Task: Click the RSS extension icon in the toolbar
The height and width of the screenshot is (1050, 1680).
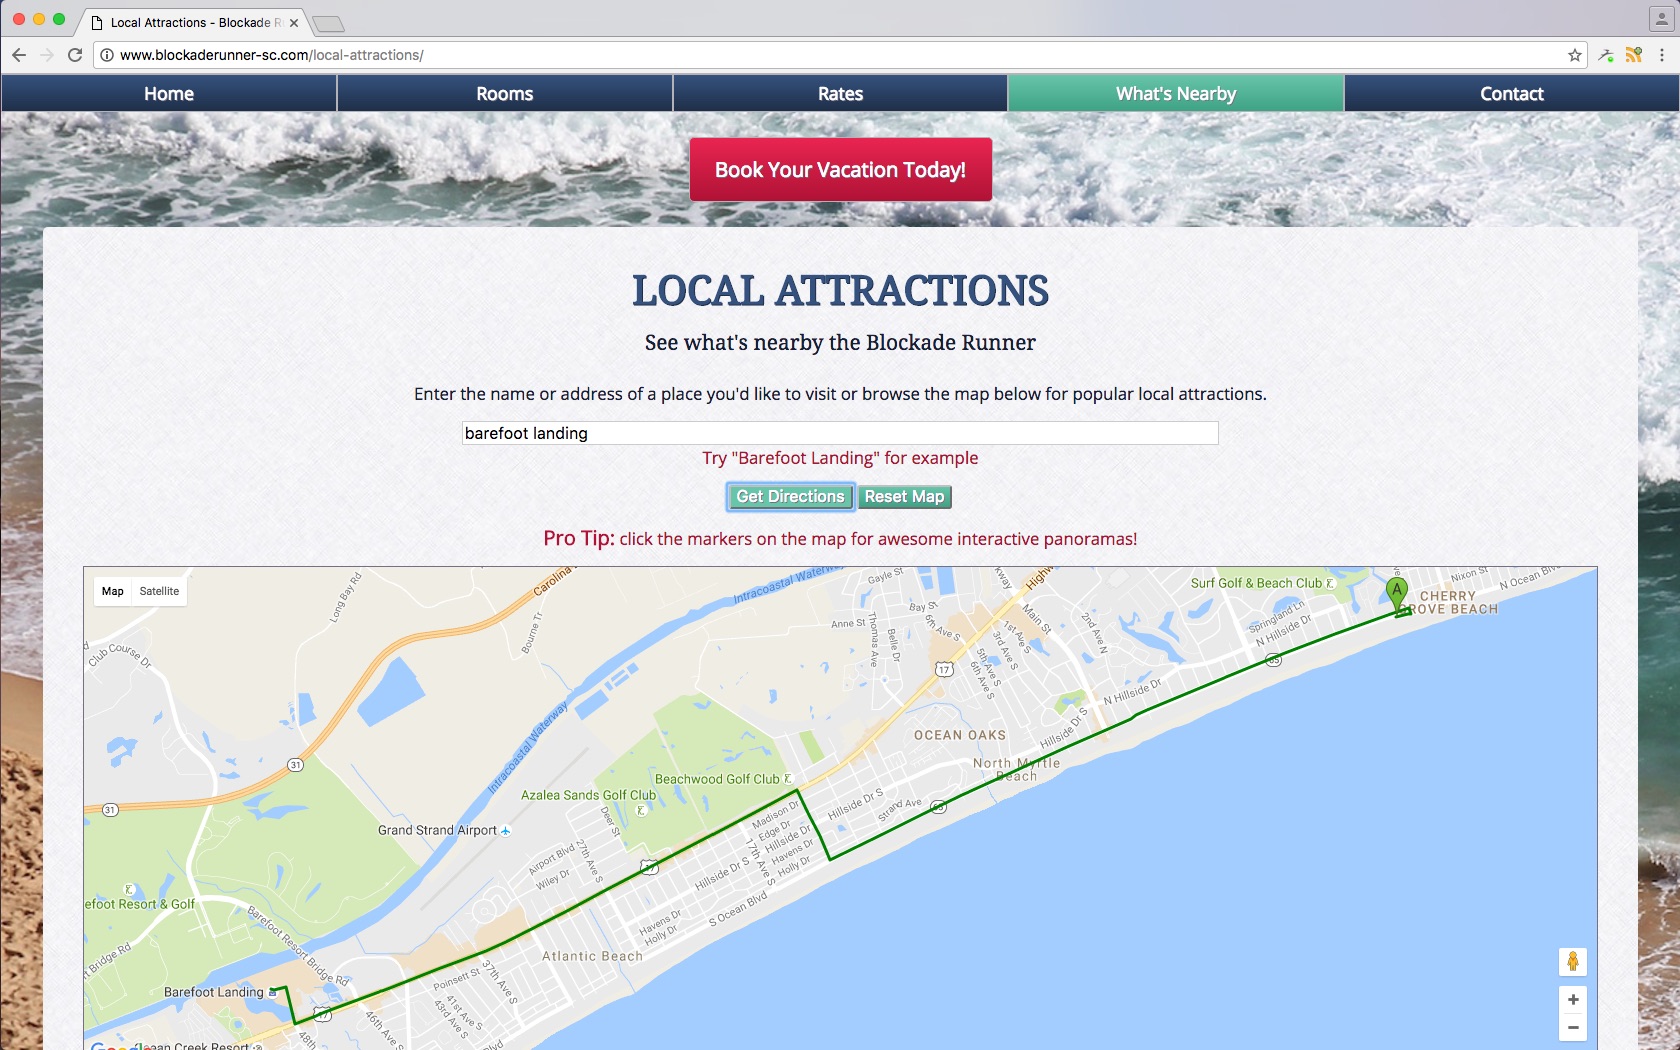Action: (x=1634, y=55)
